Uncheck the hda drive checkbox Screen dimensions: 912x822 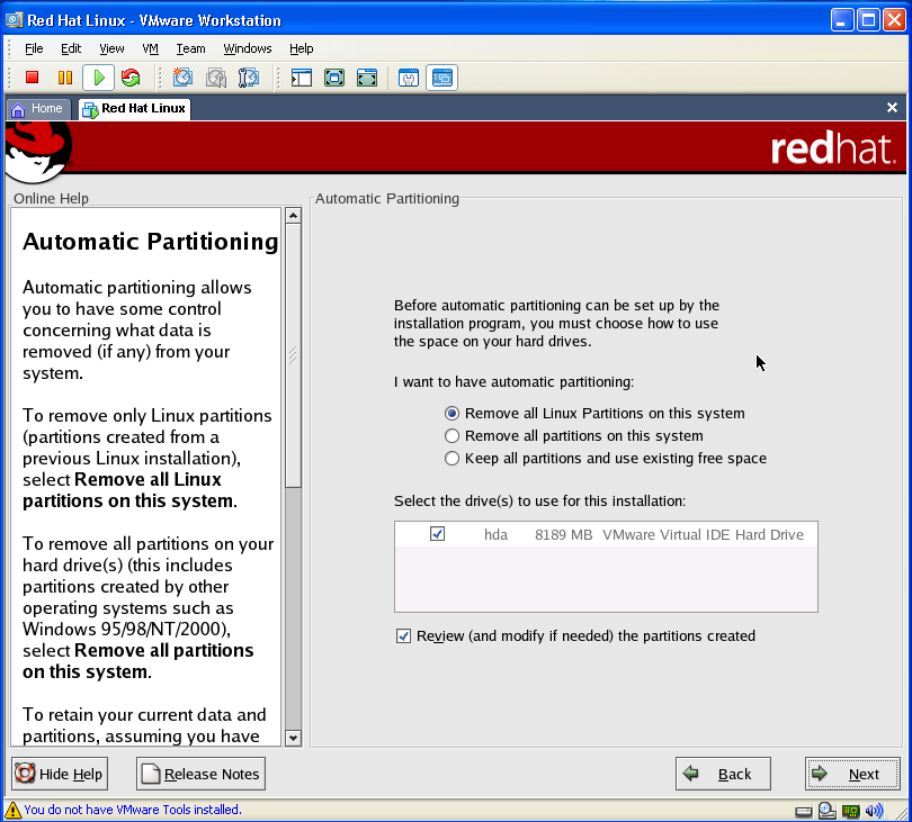tap(437, 534)
